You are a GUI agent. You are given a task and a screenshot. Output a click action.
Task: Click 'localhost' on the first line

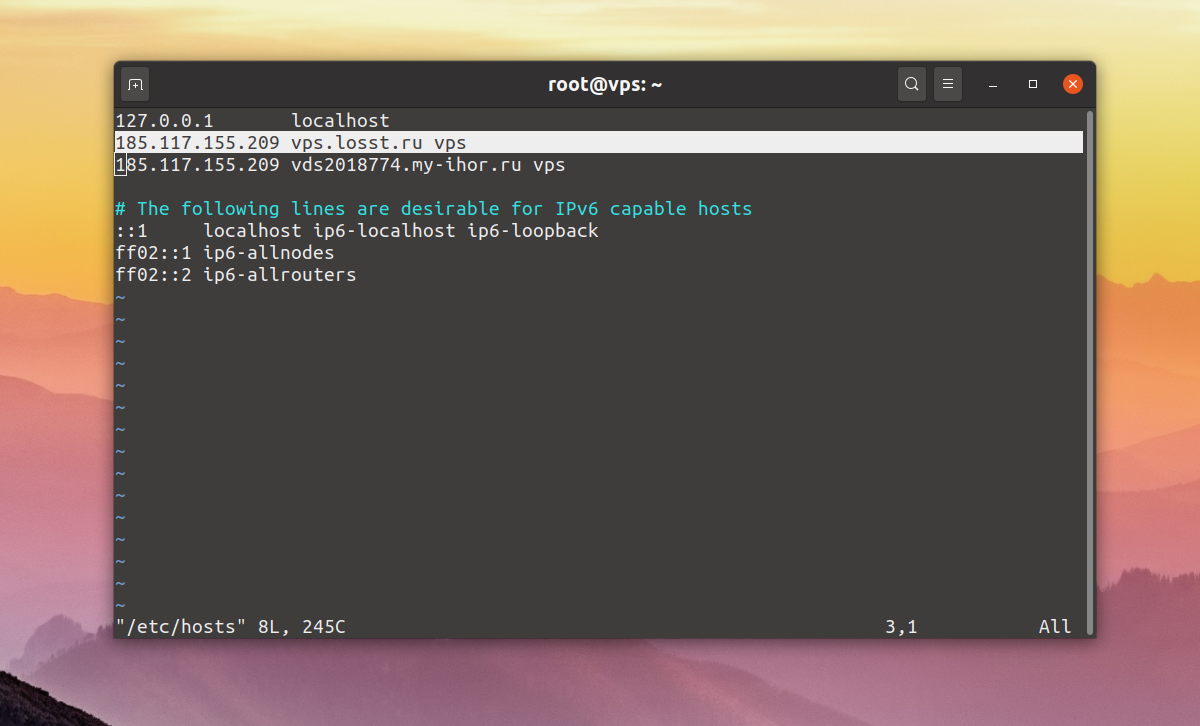pos(340,120)
